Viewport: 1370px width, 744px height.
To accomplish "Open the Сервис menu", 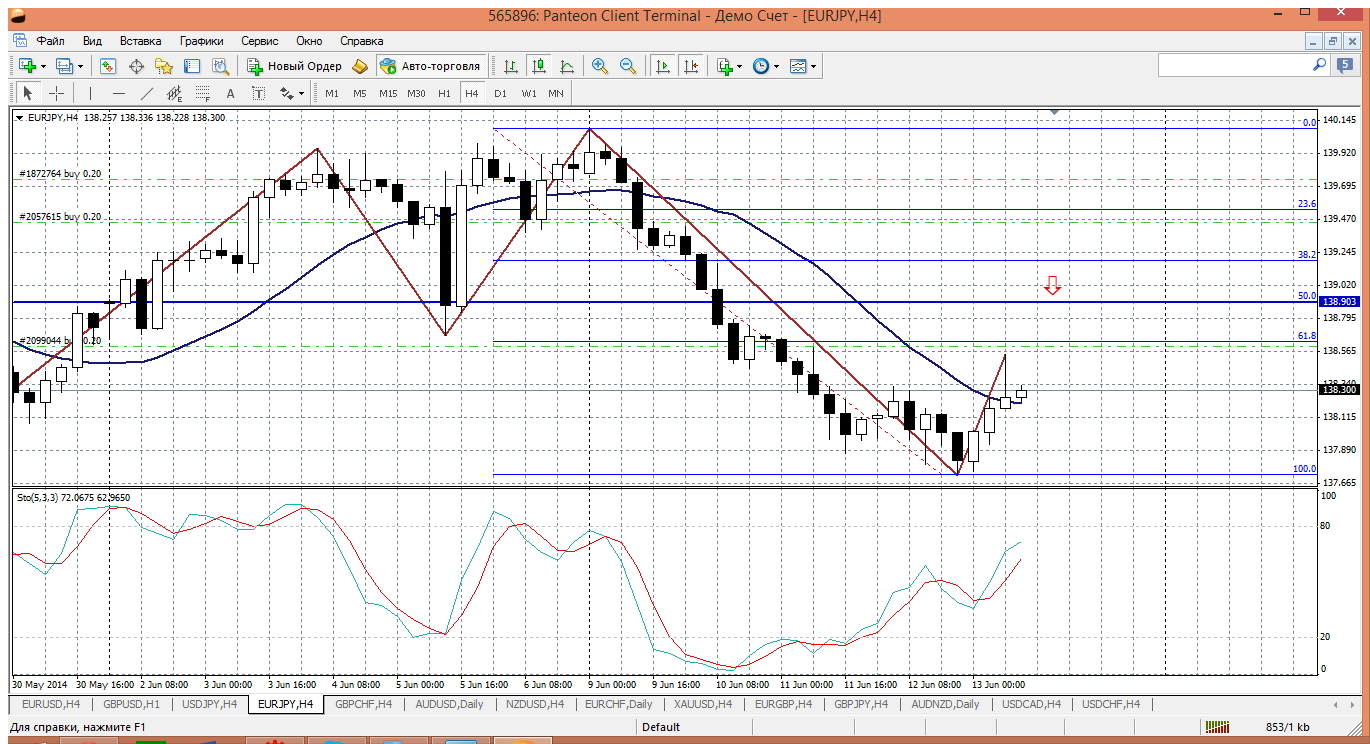I will click(x=259, y=41).
